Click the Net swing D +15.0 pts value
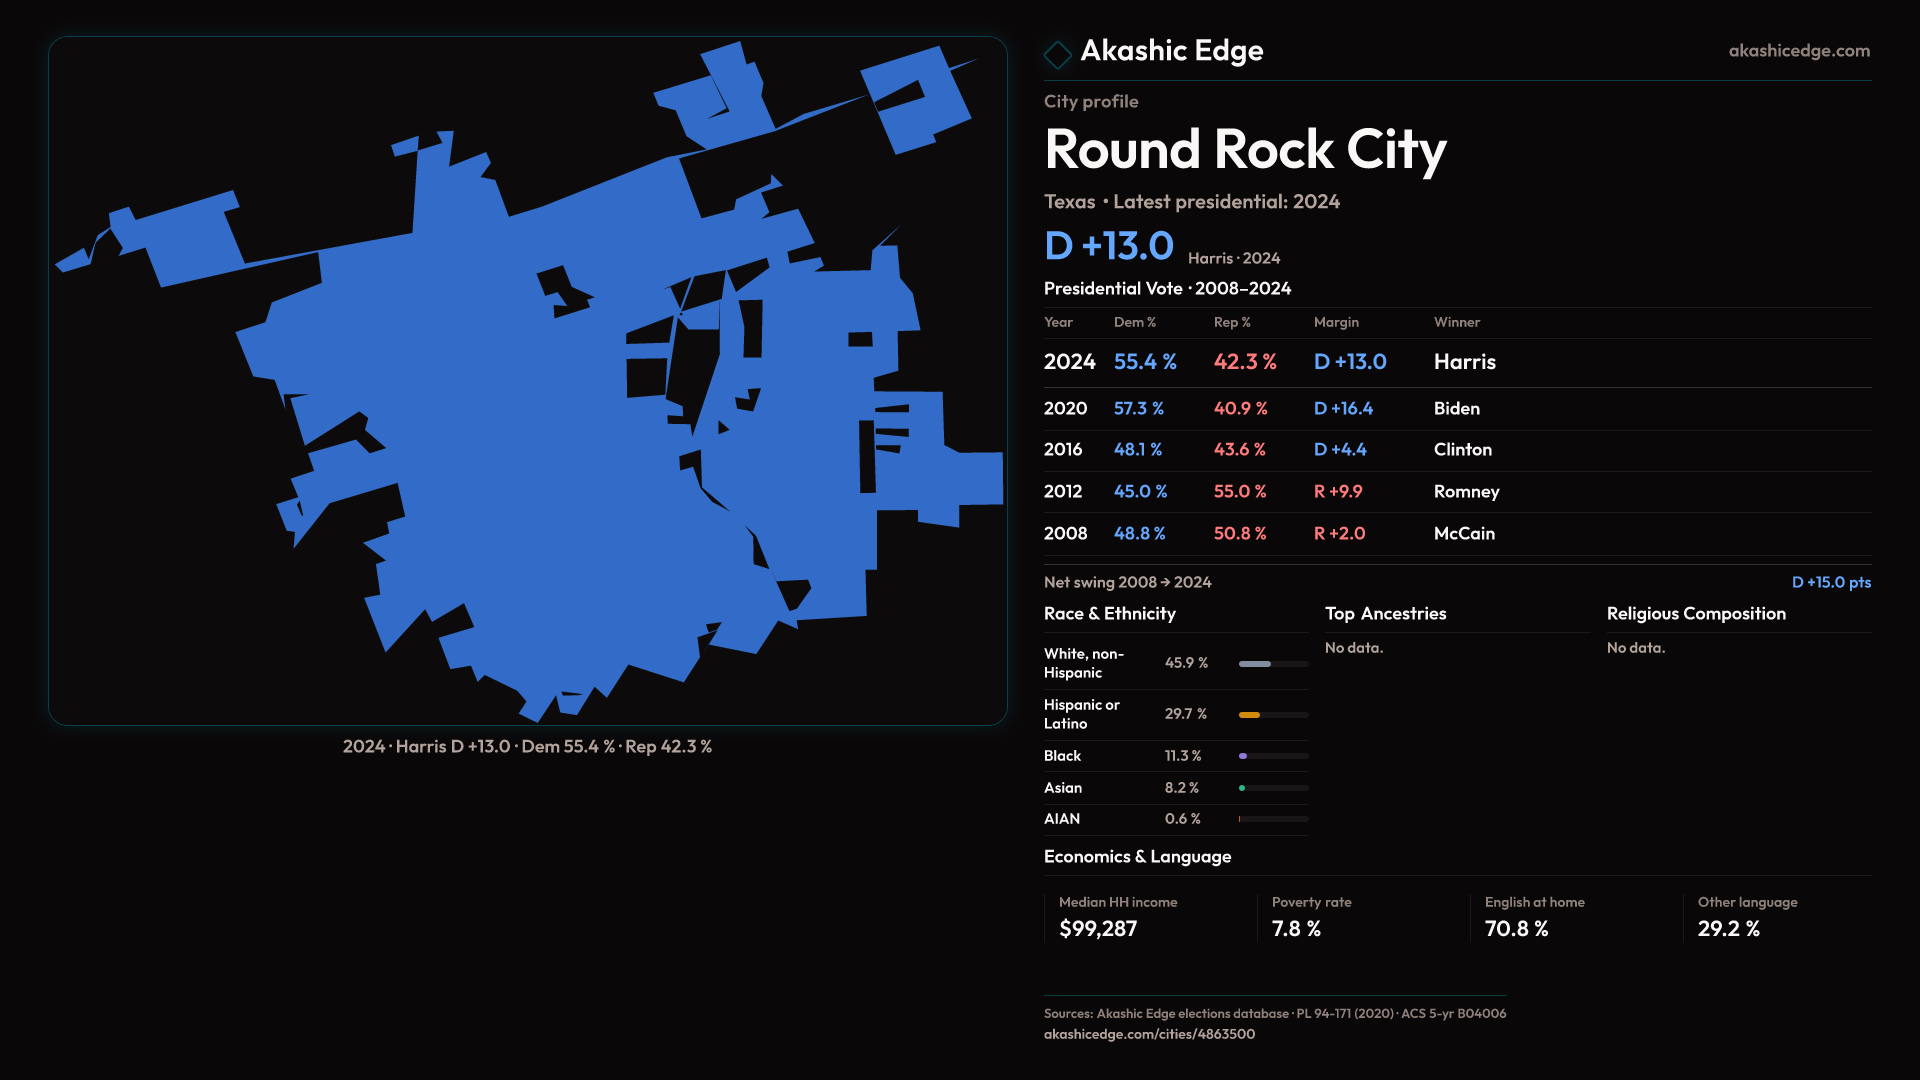The width and height of the screenshot is (1920, 1080). click(x=1830, y=582)
